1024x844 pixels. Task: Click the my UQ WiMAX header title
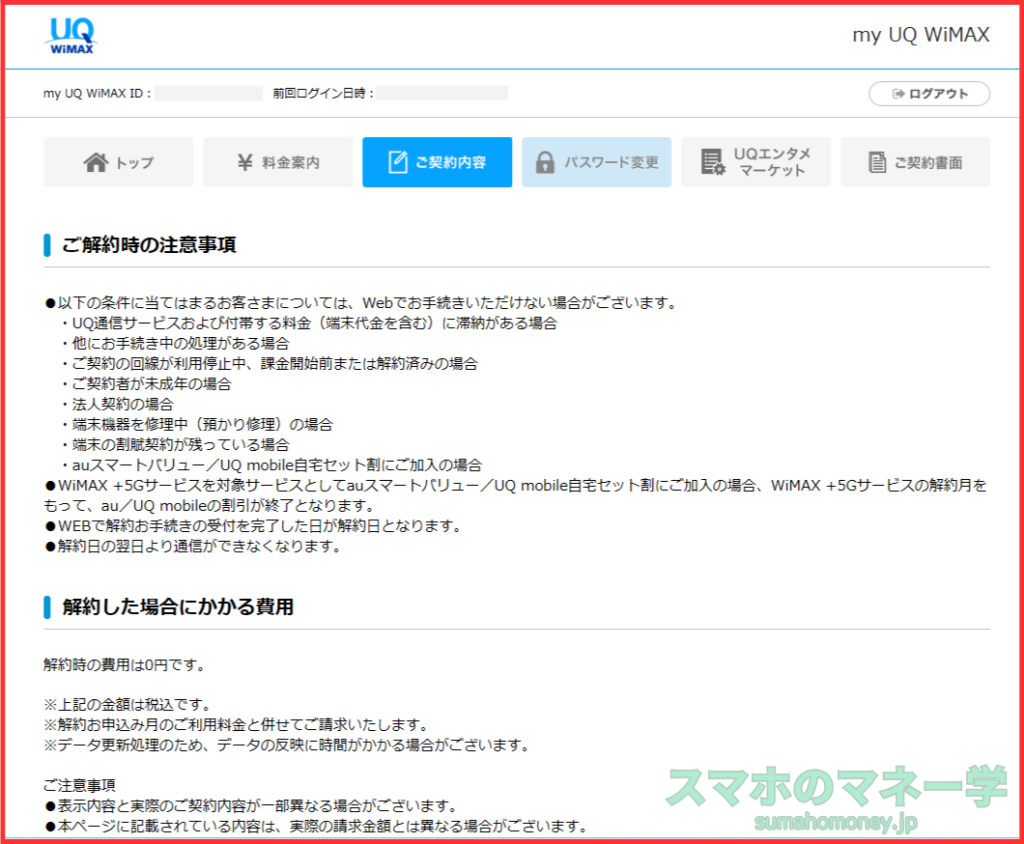click(x=921, y=35)
